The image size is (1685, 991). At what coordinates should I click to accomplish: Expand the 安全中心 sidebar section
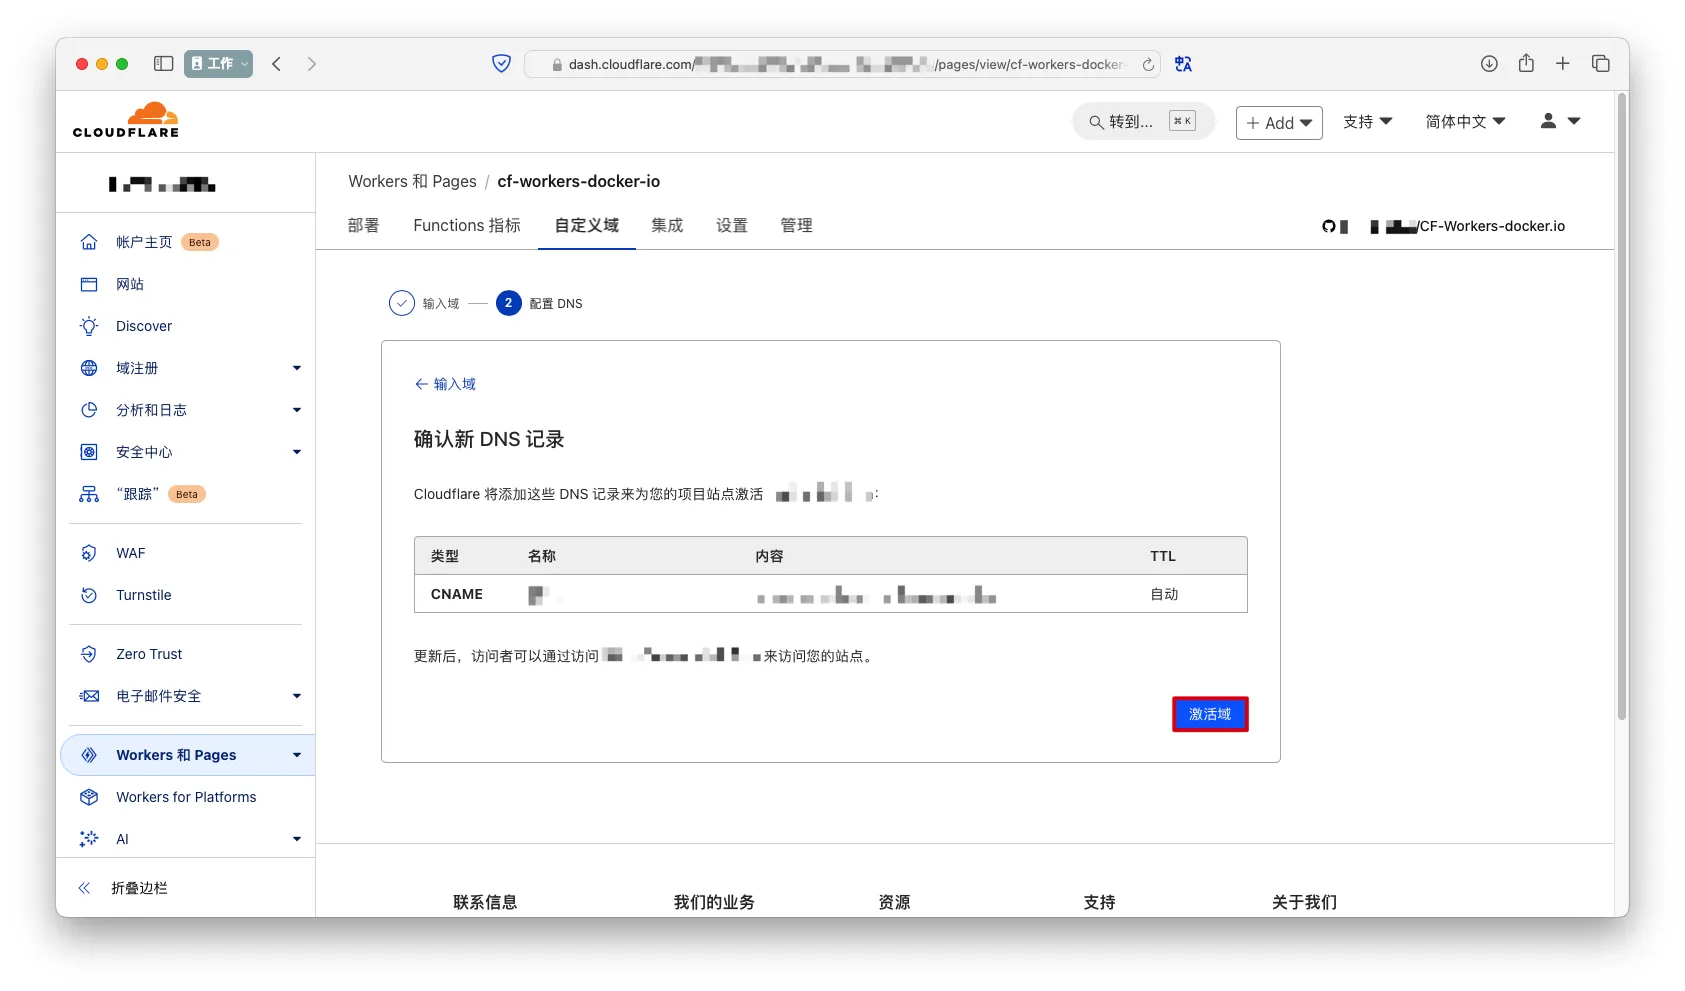coord(297,452)
